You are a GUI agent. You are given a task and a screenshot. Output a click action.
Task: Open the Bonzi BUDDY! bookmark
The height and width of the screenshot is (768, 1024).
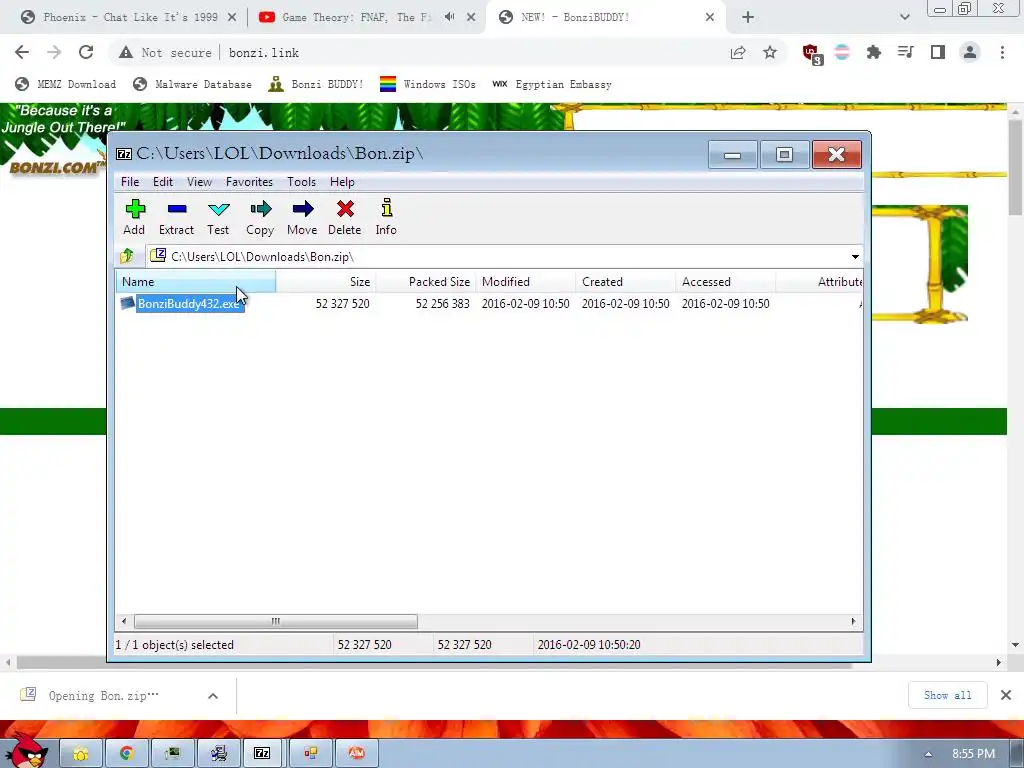[316, 84]
